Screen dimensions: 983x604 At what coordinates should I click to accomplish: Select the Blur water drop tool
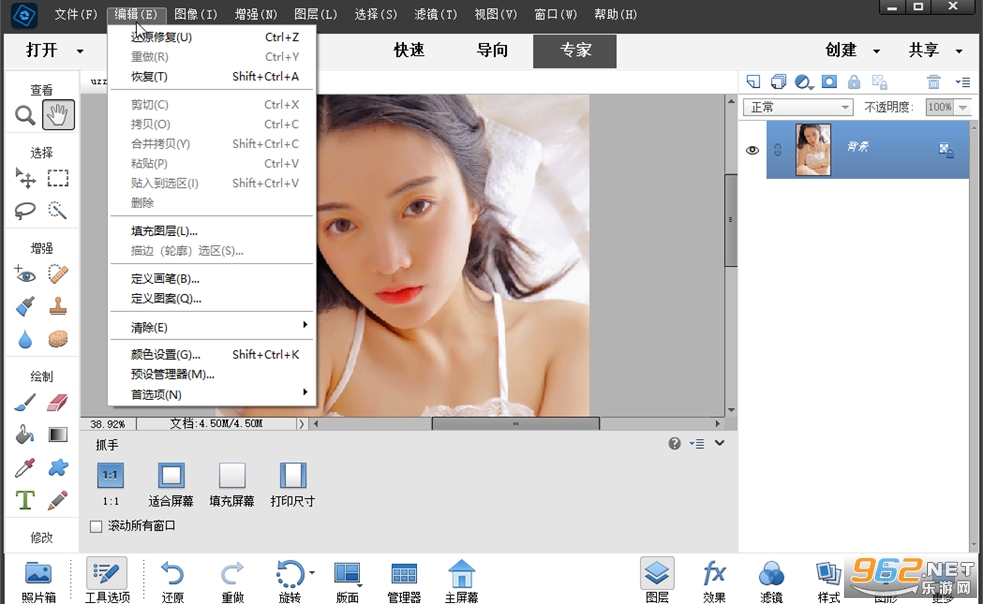pyautogui.click(x=25, y=339)
